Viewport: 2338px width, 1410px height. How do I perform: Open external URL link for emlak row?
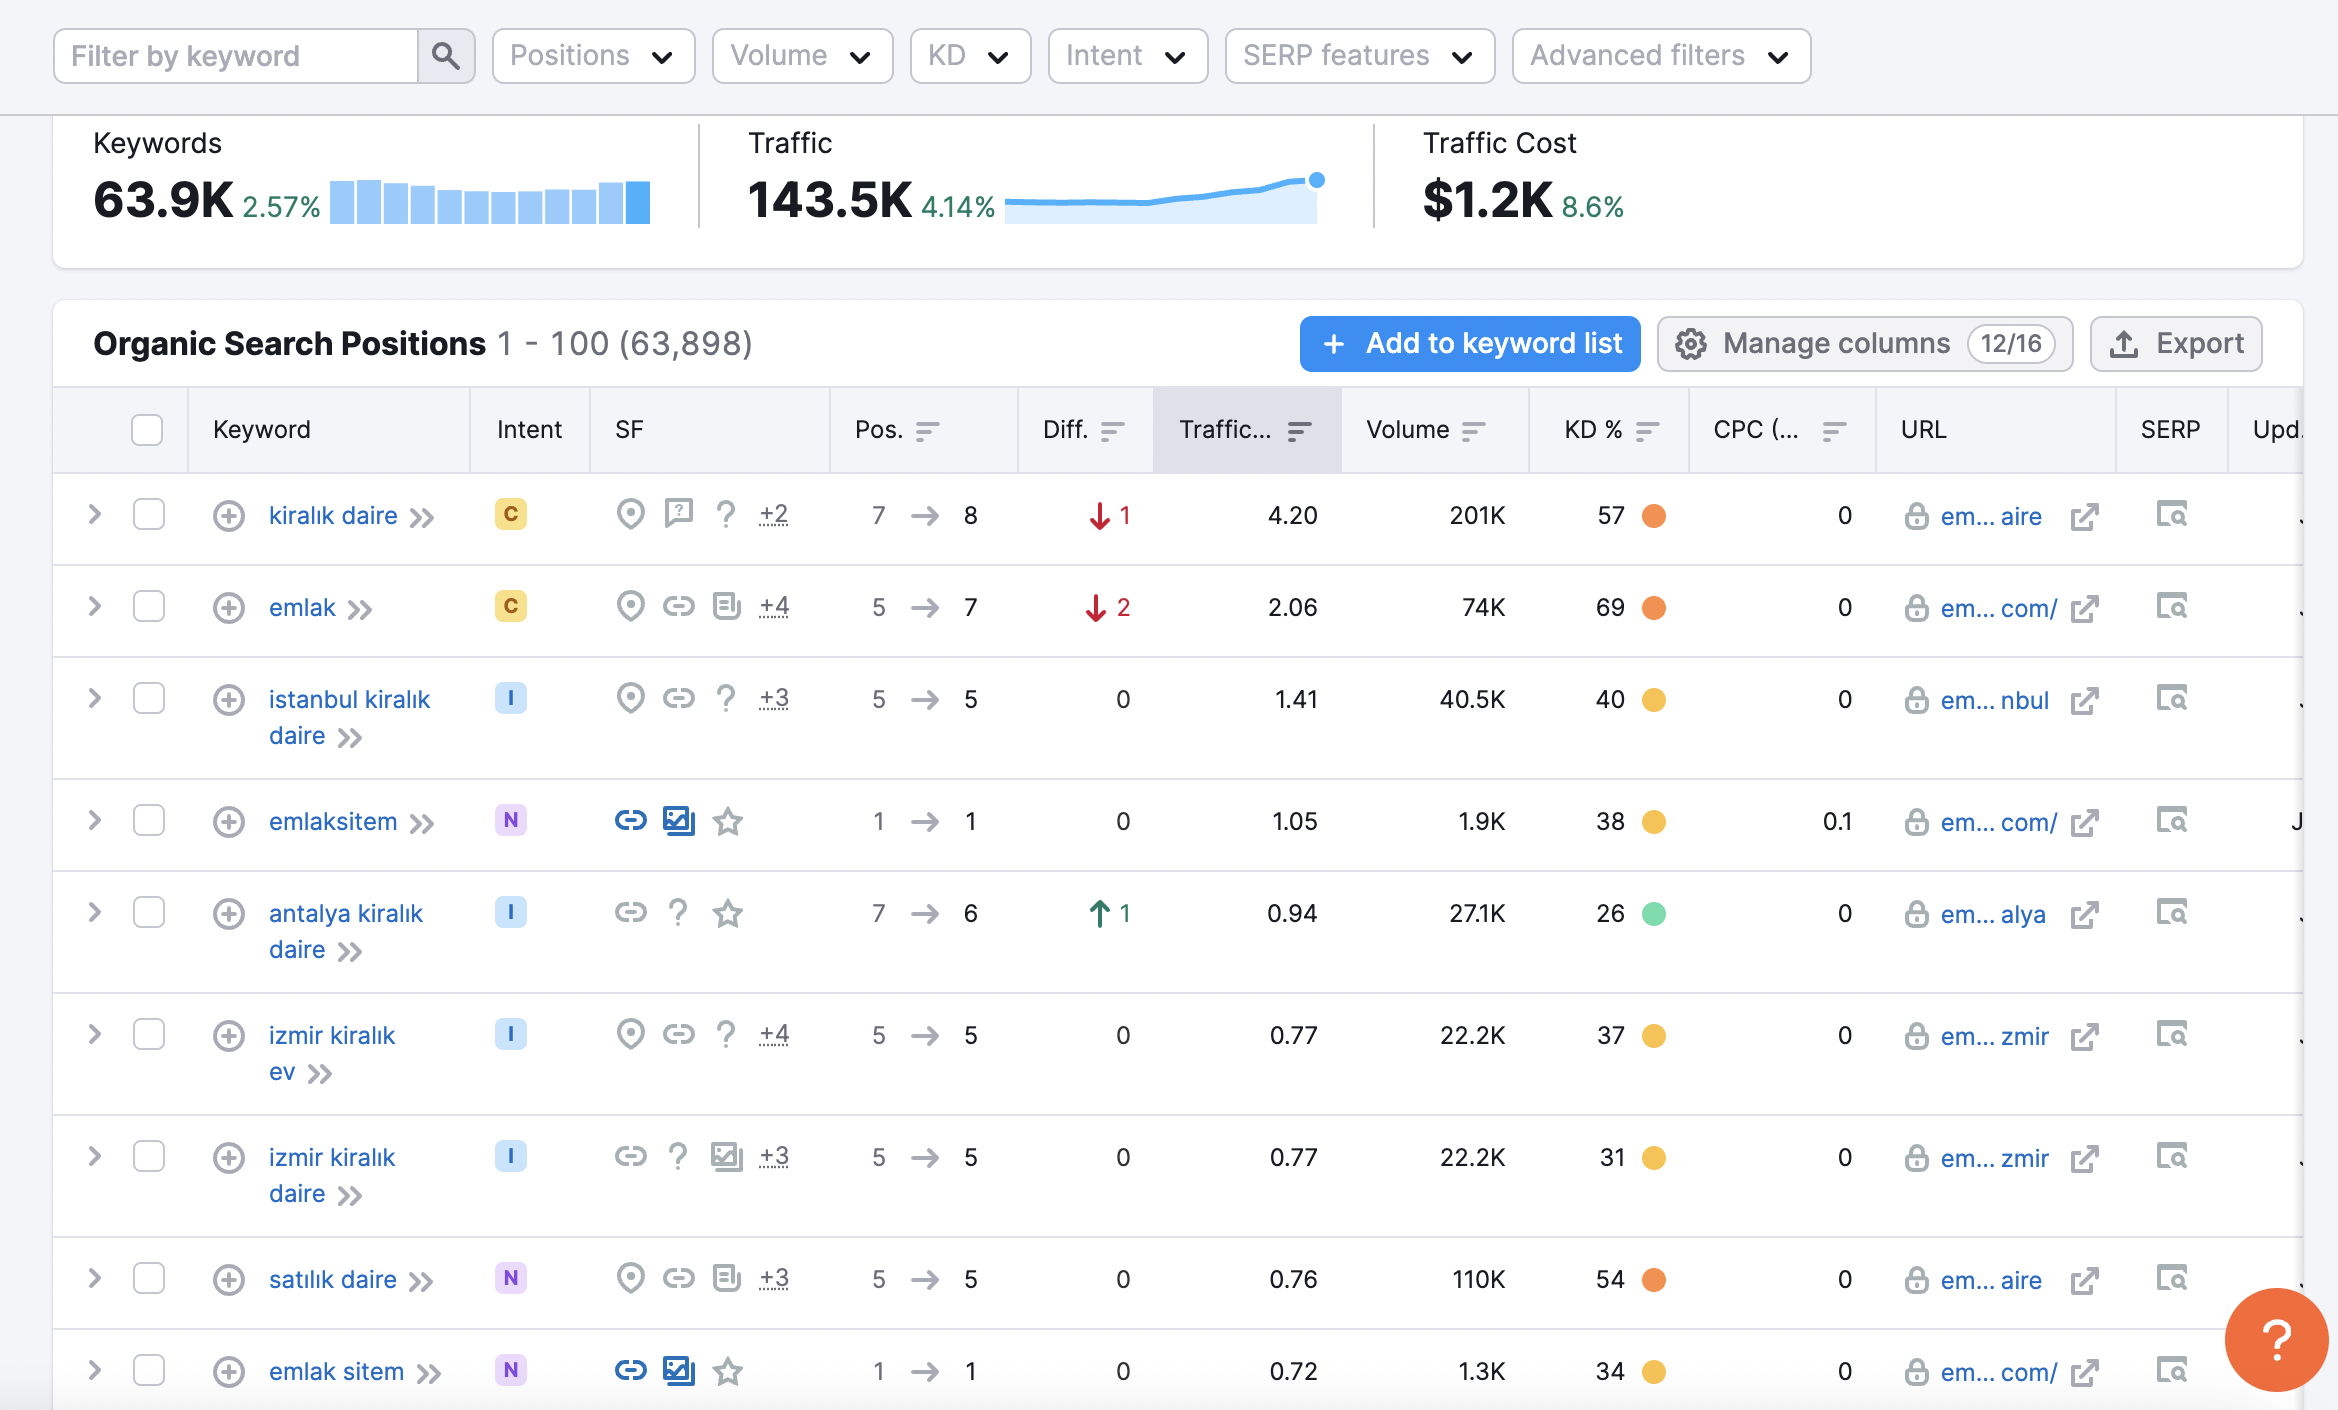pos(2084,608)
